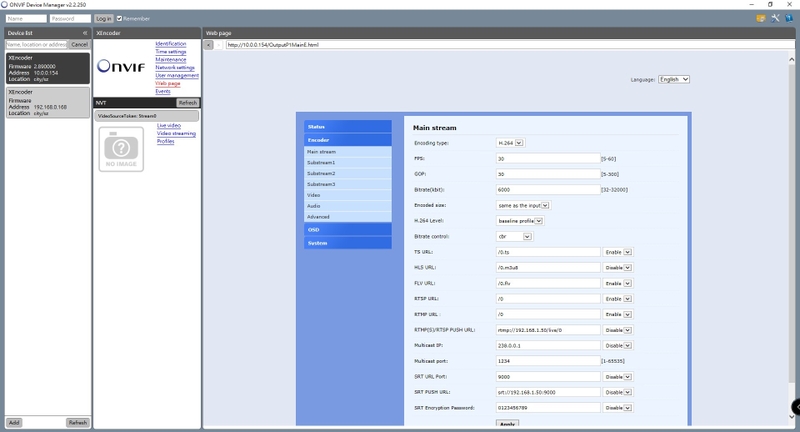Open the Live video link

pyautogui.click(x=169, y=125)
